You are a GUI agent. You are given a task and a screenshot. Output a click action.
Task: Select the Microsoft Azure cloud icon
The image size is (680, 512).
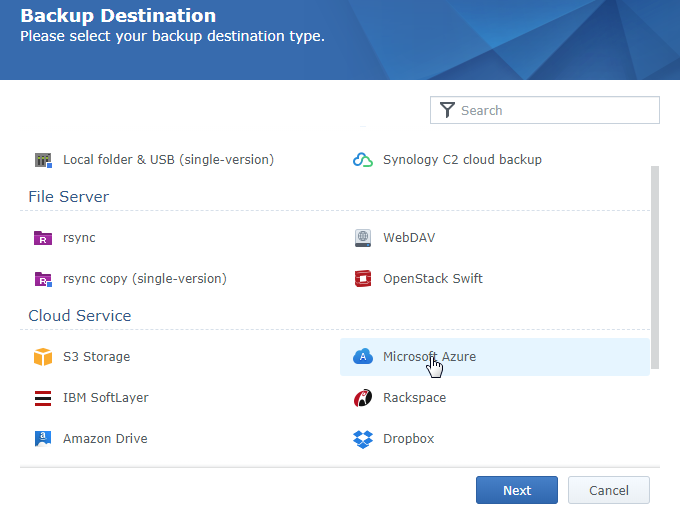click(x=363, y=357)
